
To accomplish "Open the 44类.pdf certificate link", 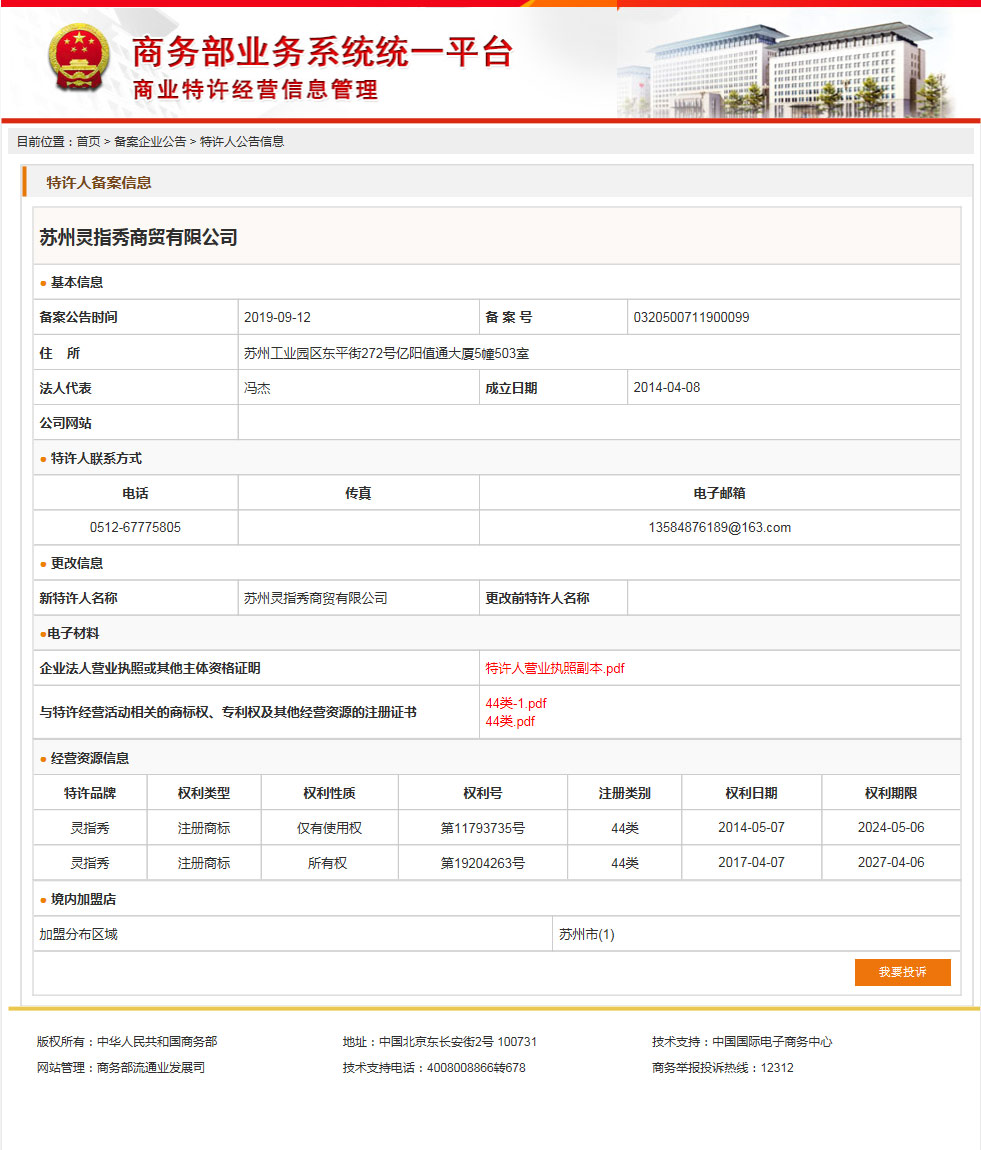I will [x=510, y=721].
